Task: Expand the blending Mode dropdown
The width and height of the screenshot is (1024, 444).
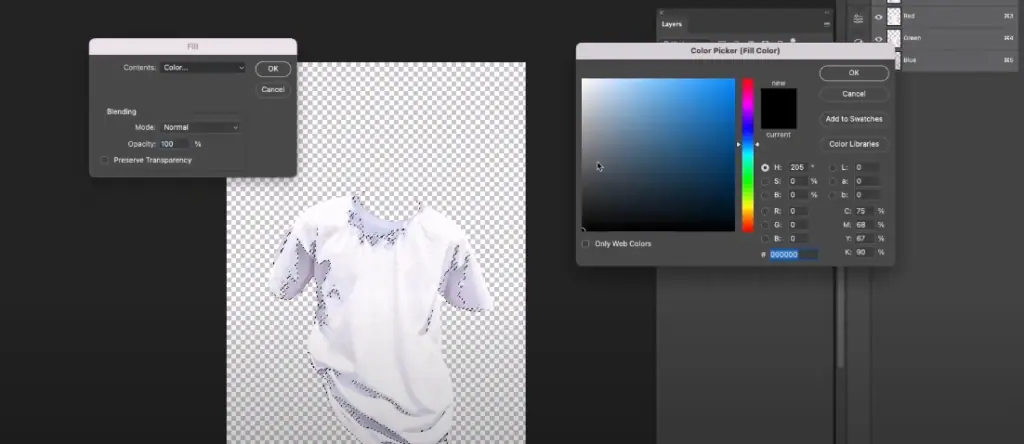Action: [x=201, y=128]
